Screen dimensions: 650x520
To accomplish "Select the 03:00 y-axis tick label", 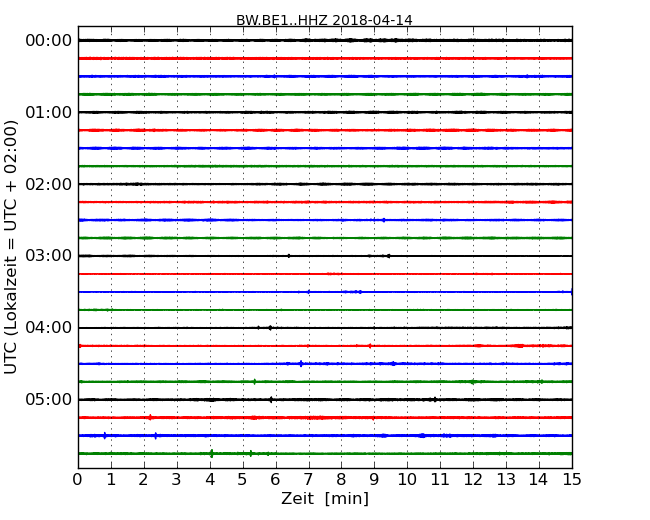I will [x=49, y=256].
